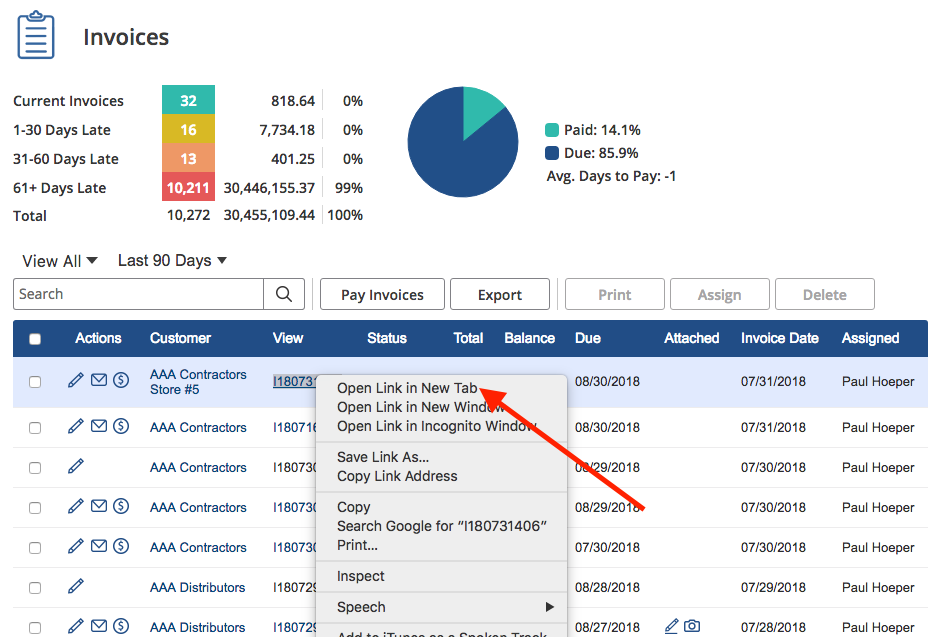Toggle the select-all checkbox in table header
This screenshot has width=935, height=637.
35,339
